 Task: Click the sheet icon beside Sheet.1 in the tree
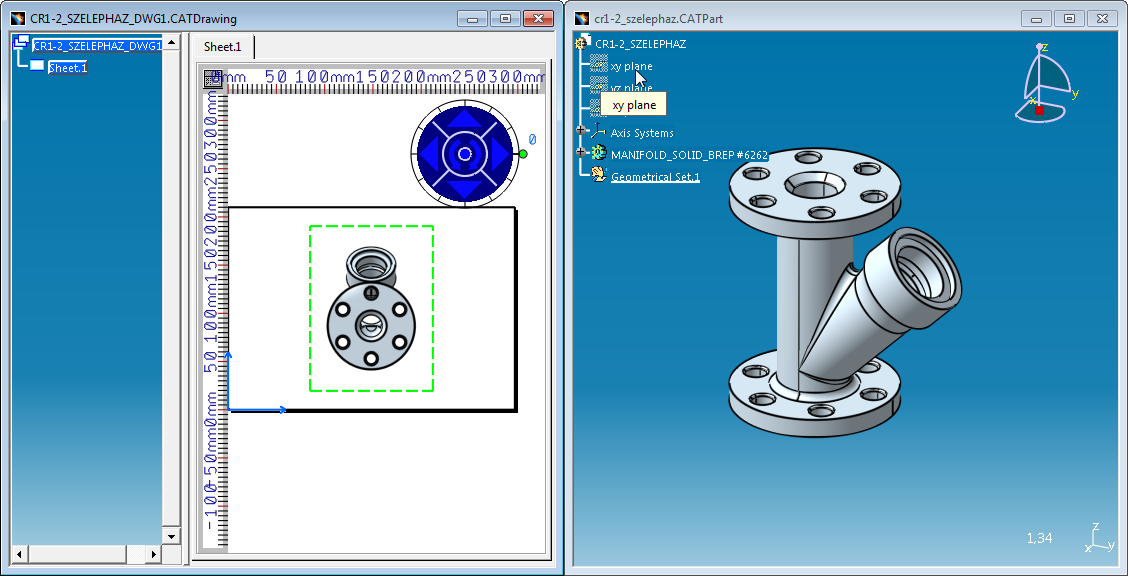pos(37,66)
